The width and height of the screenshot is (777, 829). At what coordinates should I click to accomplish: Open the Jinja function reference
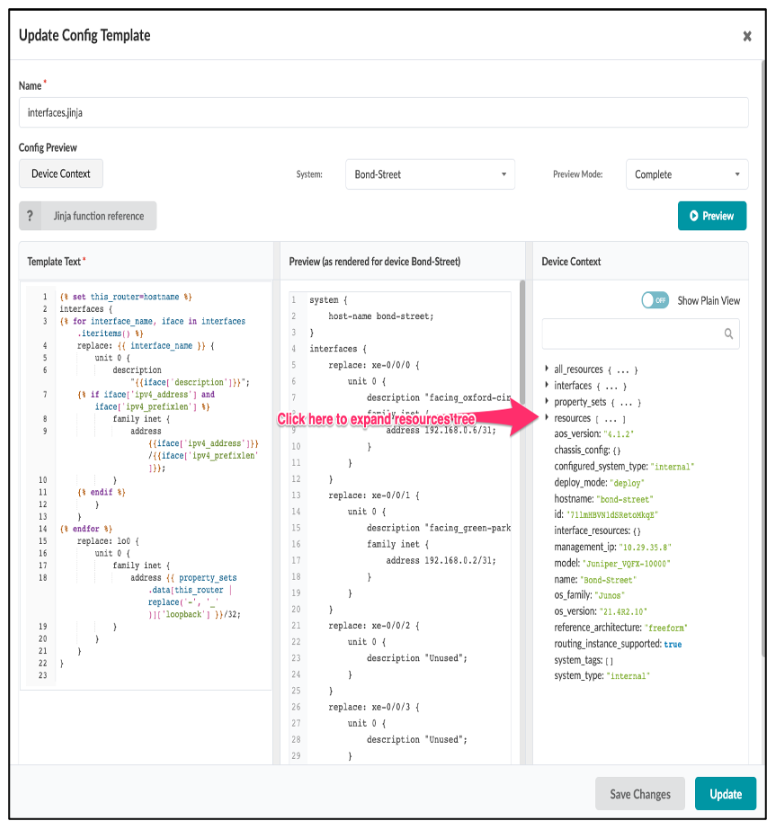pos(98,215)
